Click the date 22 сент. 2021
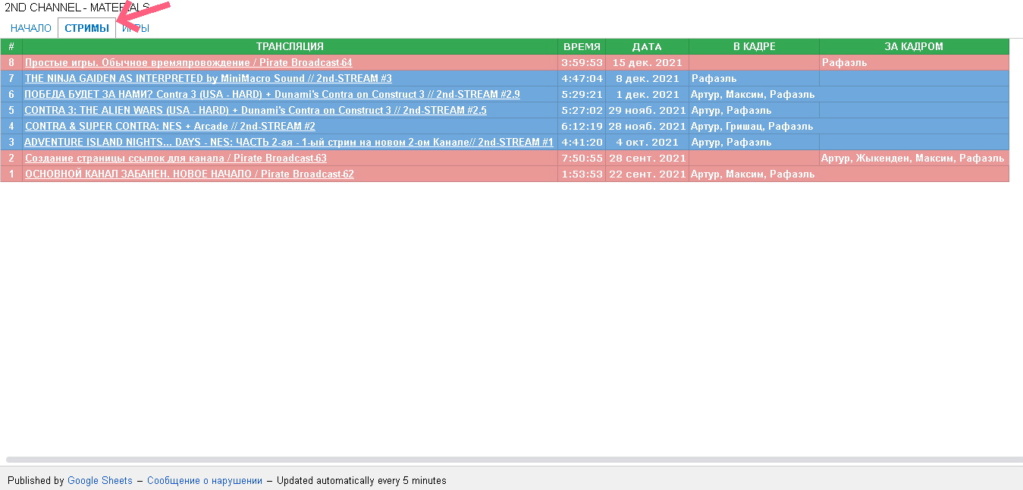1023x490 pixels. pos(647,174)
